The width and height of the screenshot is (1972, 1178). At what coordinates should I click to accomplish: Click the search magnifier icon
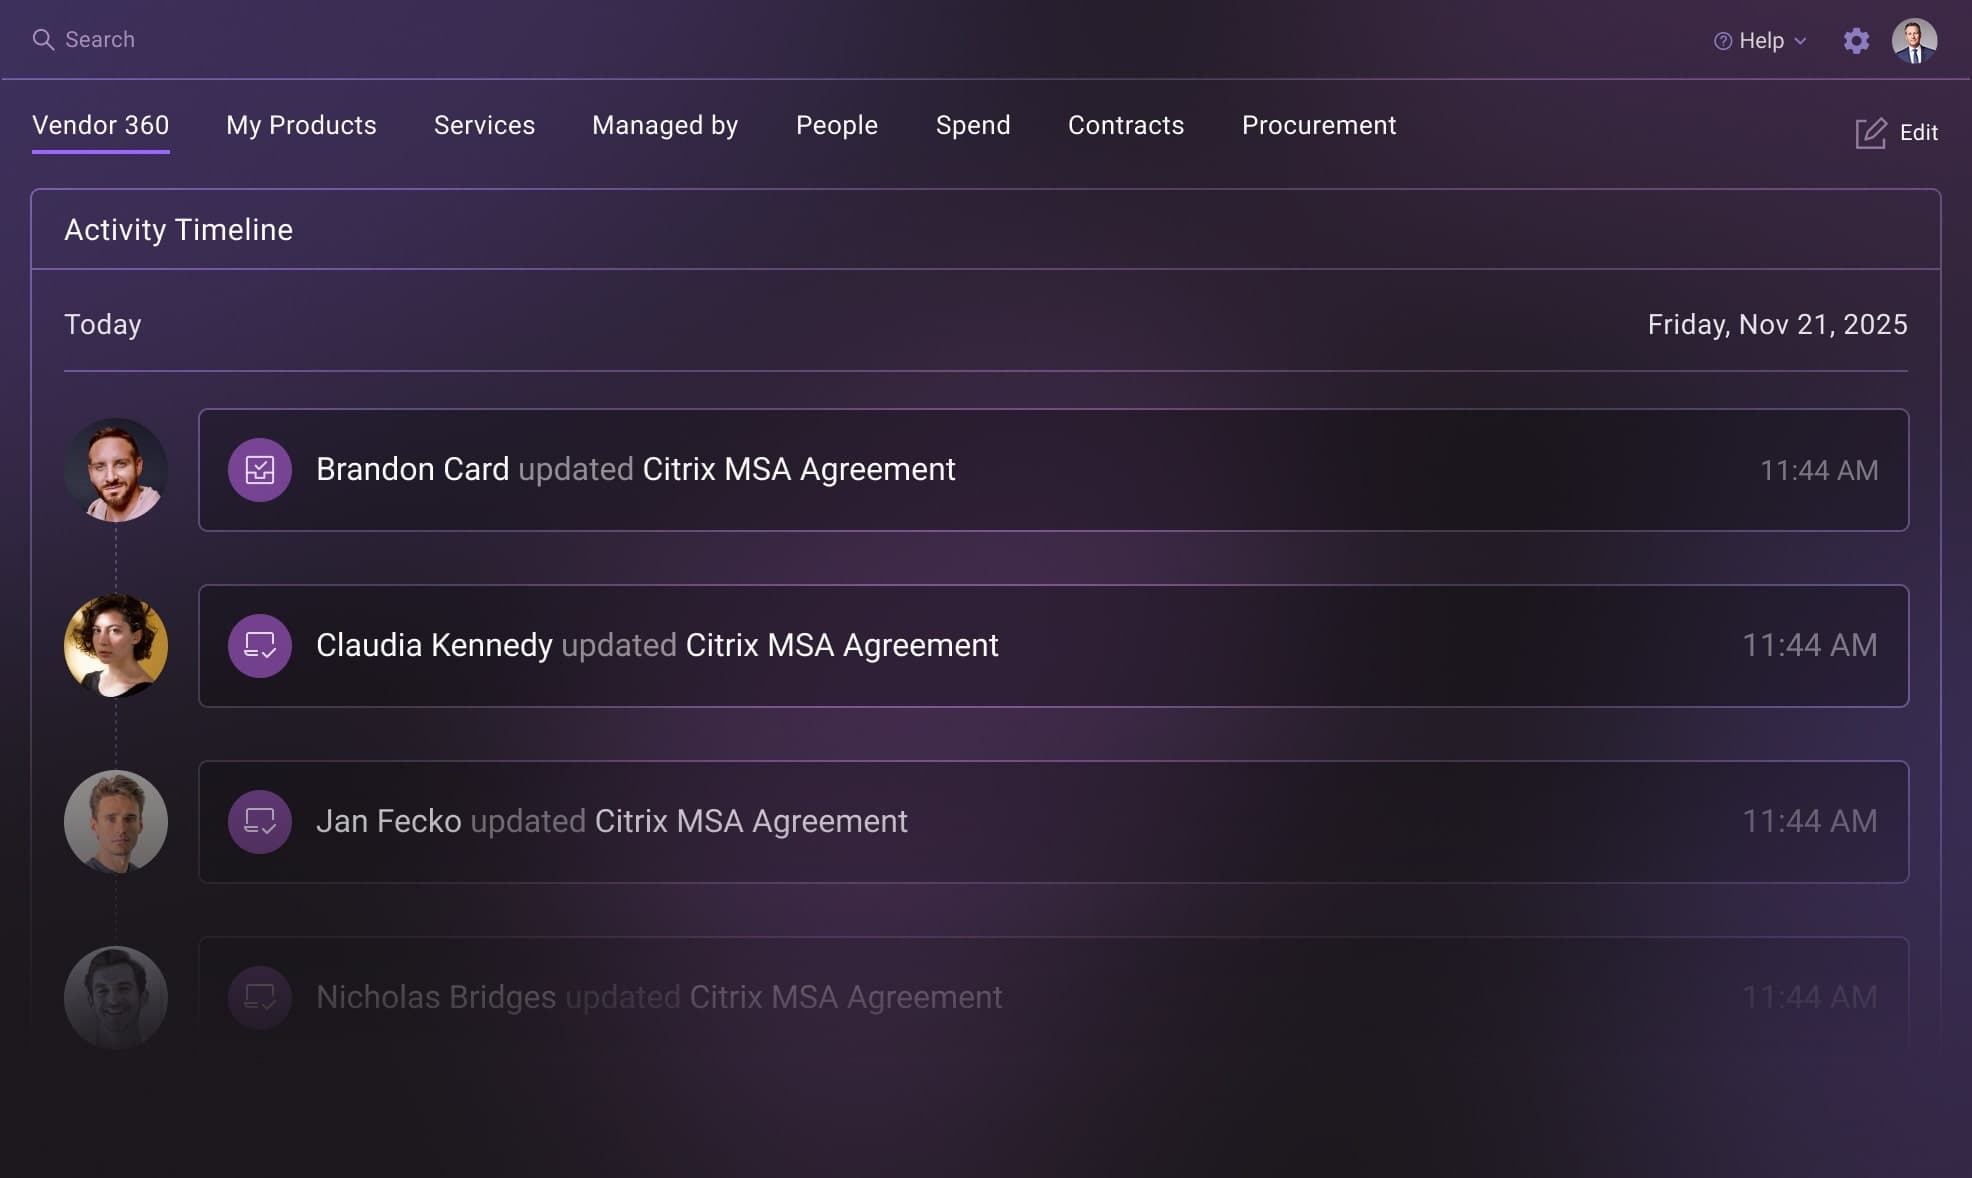tap(42, 40)
